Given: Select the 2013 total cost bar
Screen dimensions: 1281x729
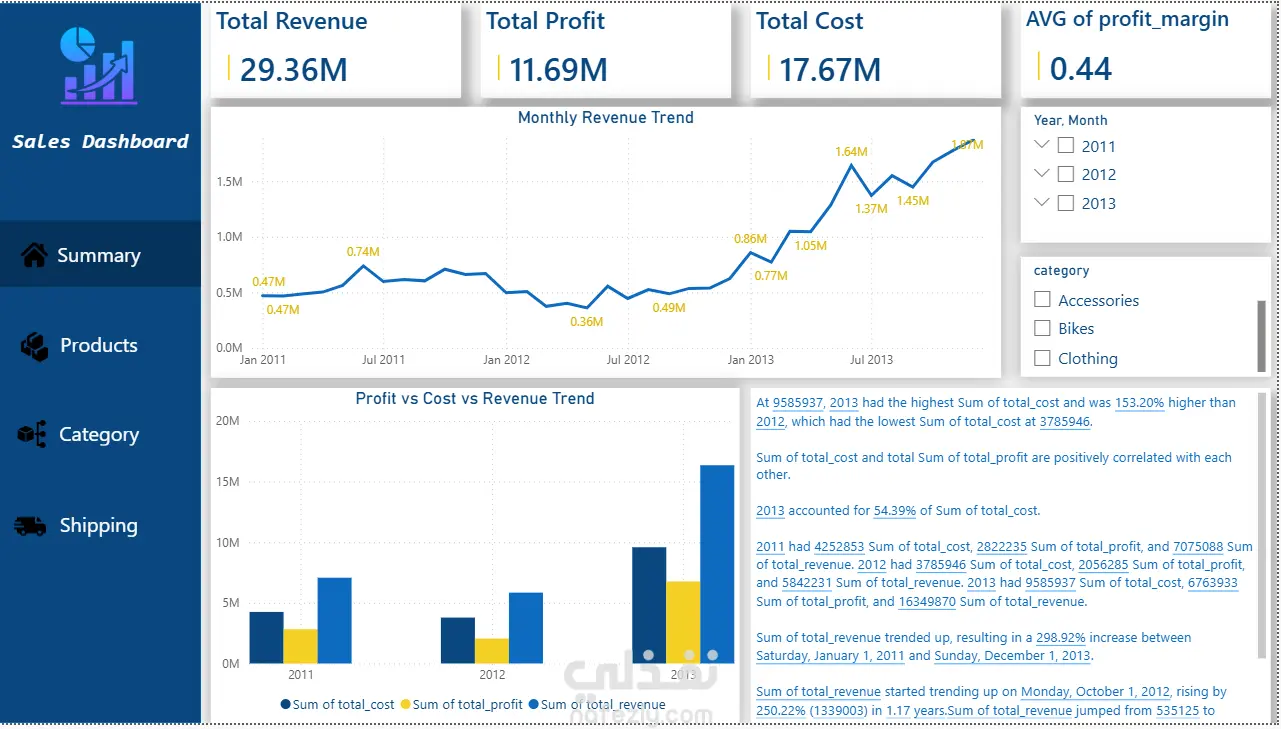Looking at the screenshot, I should (x=649, y=605).
